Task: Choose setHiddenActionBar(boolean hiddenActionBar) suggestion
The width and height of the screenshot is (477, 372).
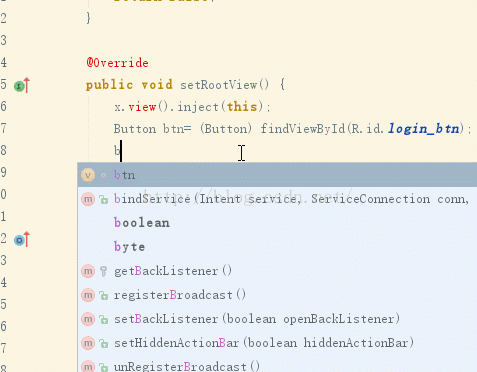Action: pos(277,343)
